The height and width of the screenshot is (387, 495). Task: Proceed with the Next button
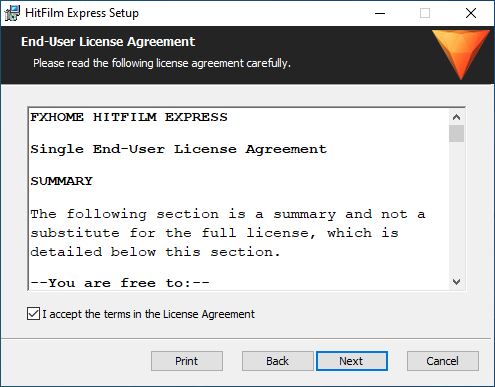tap(352, 361)
